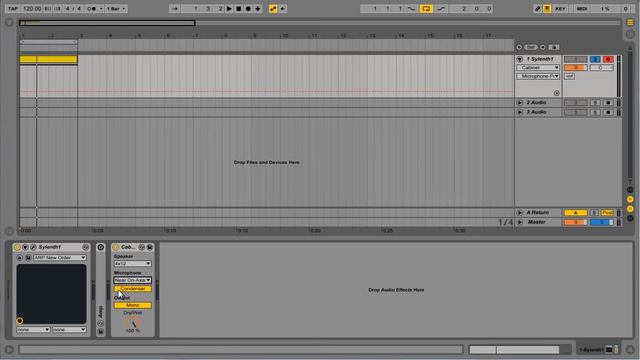Click the 1 % CPU load meter
The width and height of the screenshot is (640, 360).
[x=605, y=9]
